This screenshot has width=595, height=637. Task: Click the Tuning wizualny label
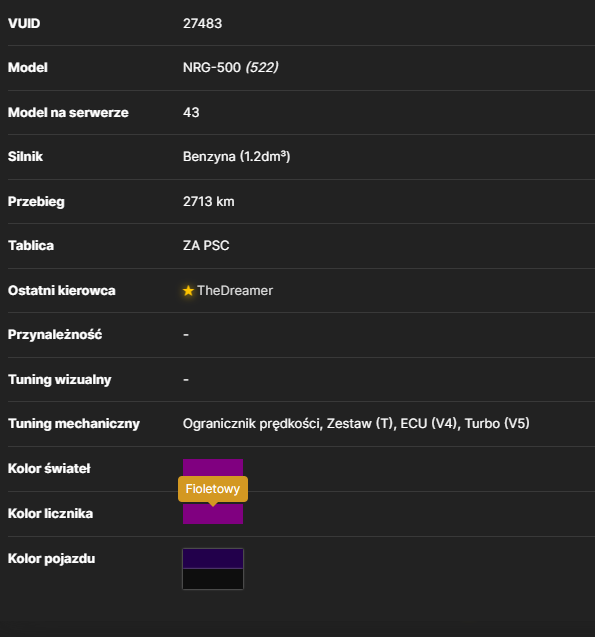coord(60,379)
